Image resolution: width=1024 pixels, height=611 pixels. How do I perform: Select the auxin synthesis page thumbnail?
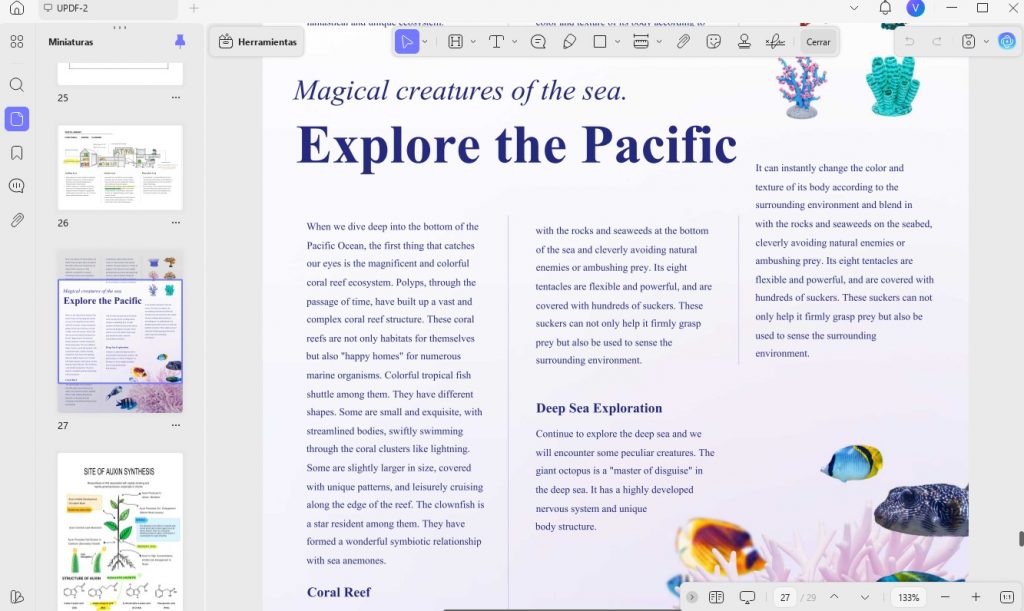point(120,531)
